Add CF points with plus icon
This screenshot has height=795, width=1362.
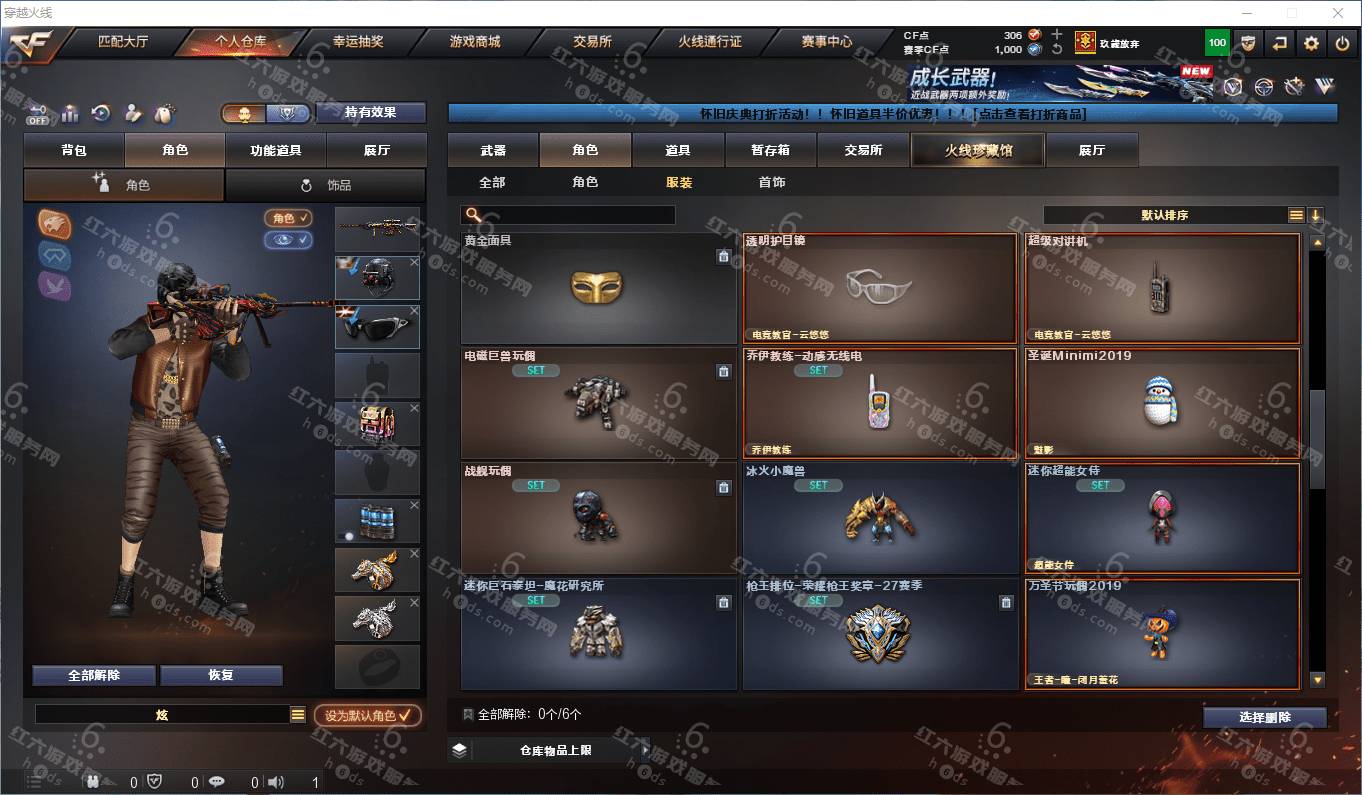click(x=1057, y=34)
